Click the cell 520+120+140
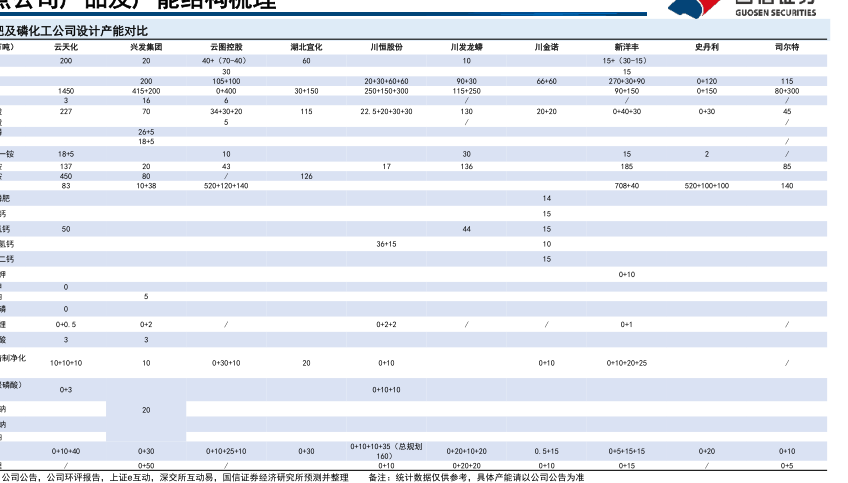Screen dimensions: 848x483 226,186
